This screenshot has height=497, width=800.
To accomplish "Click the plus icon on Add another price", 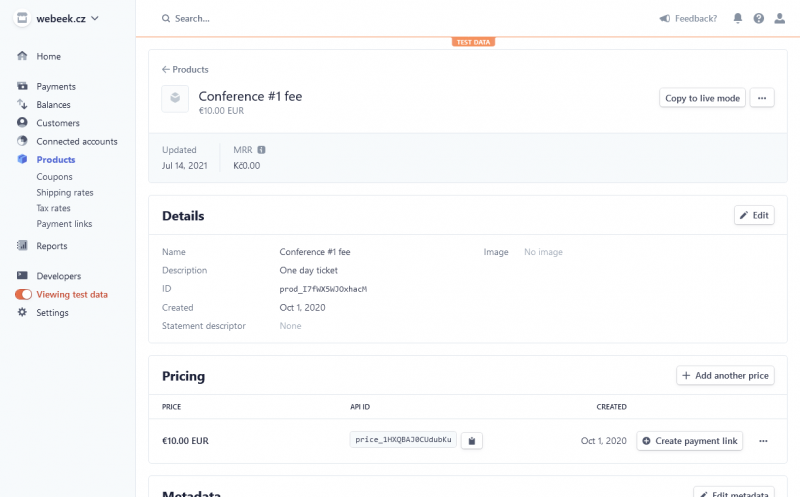I will point(686,376).
